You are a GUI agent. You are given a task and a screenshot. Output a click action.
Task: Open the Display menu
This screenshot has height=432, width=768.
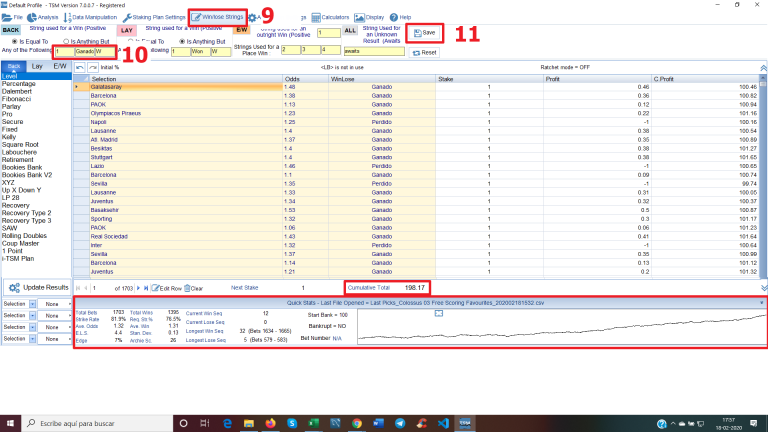pos(369,17)
